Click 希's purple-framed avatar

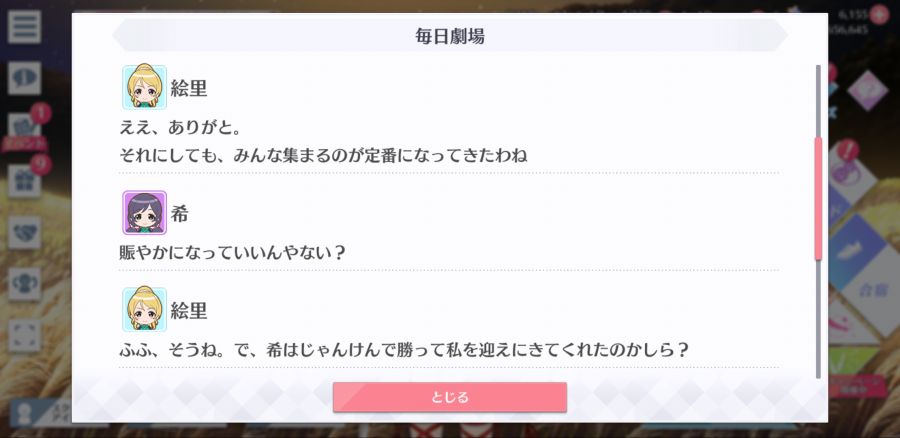[x=144, y=213]
